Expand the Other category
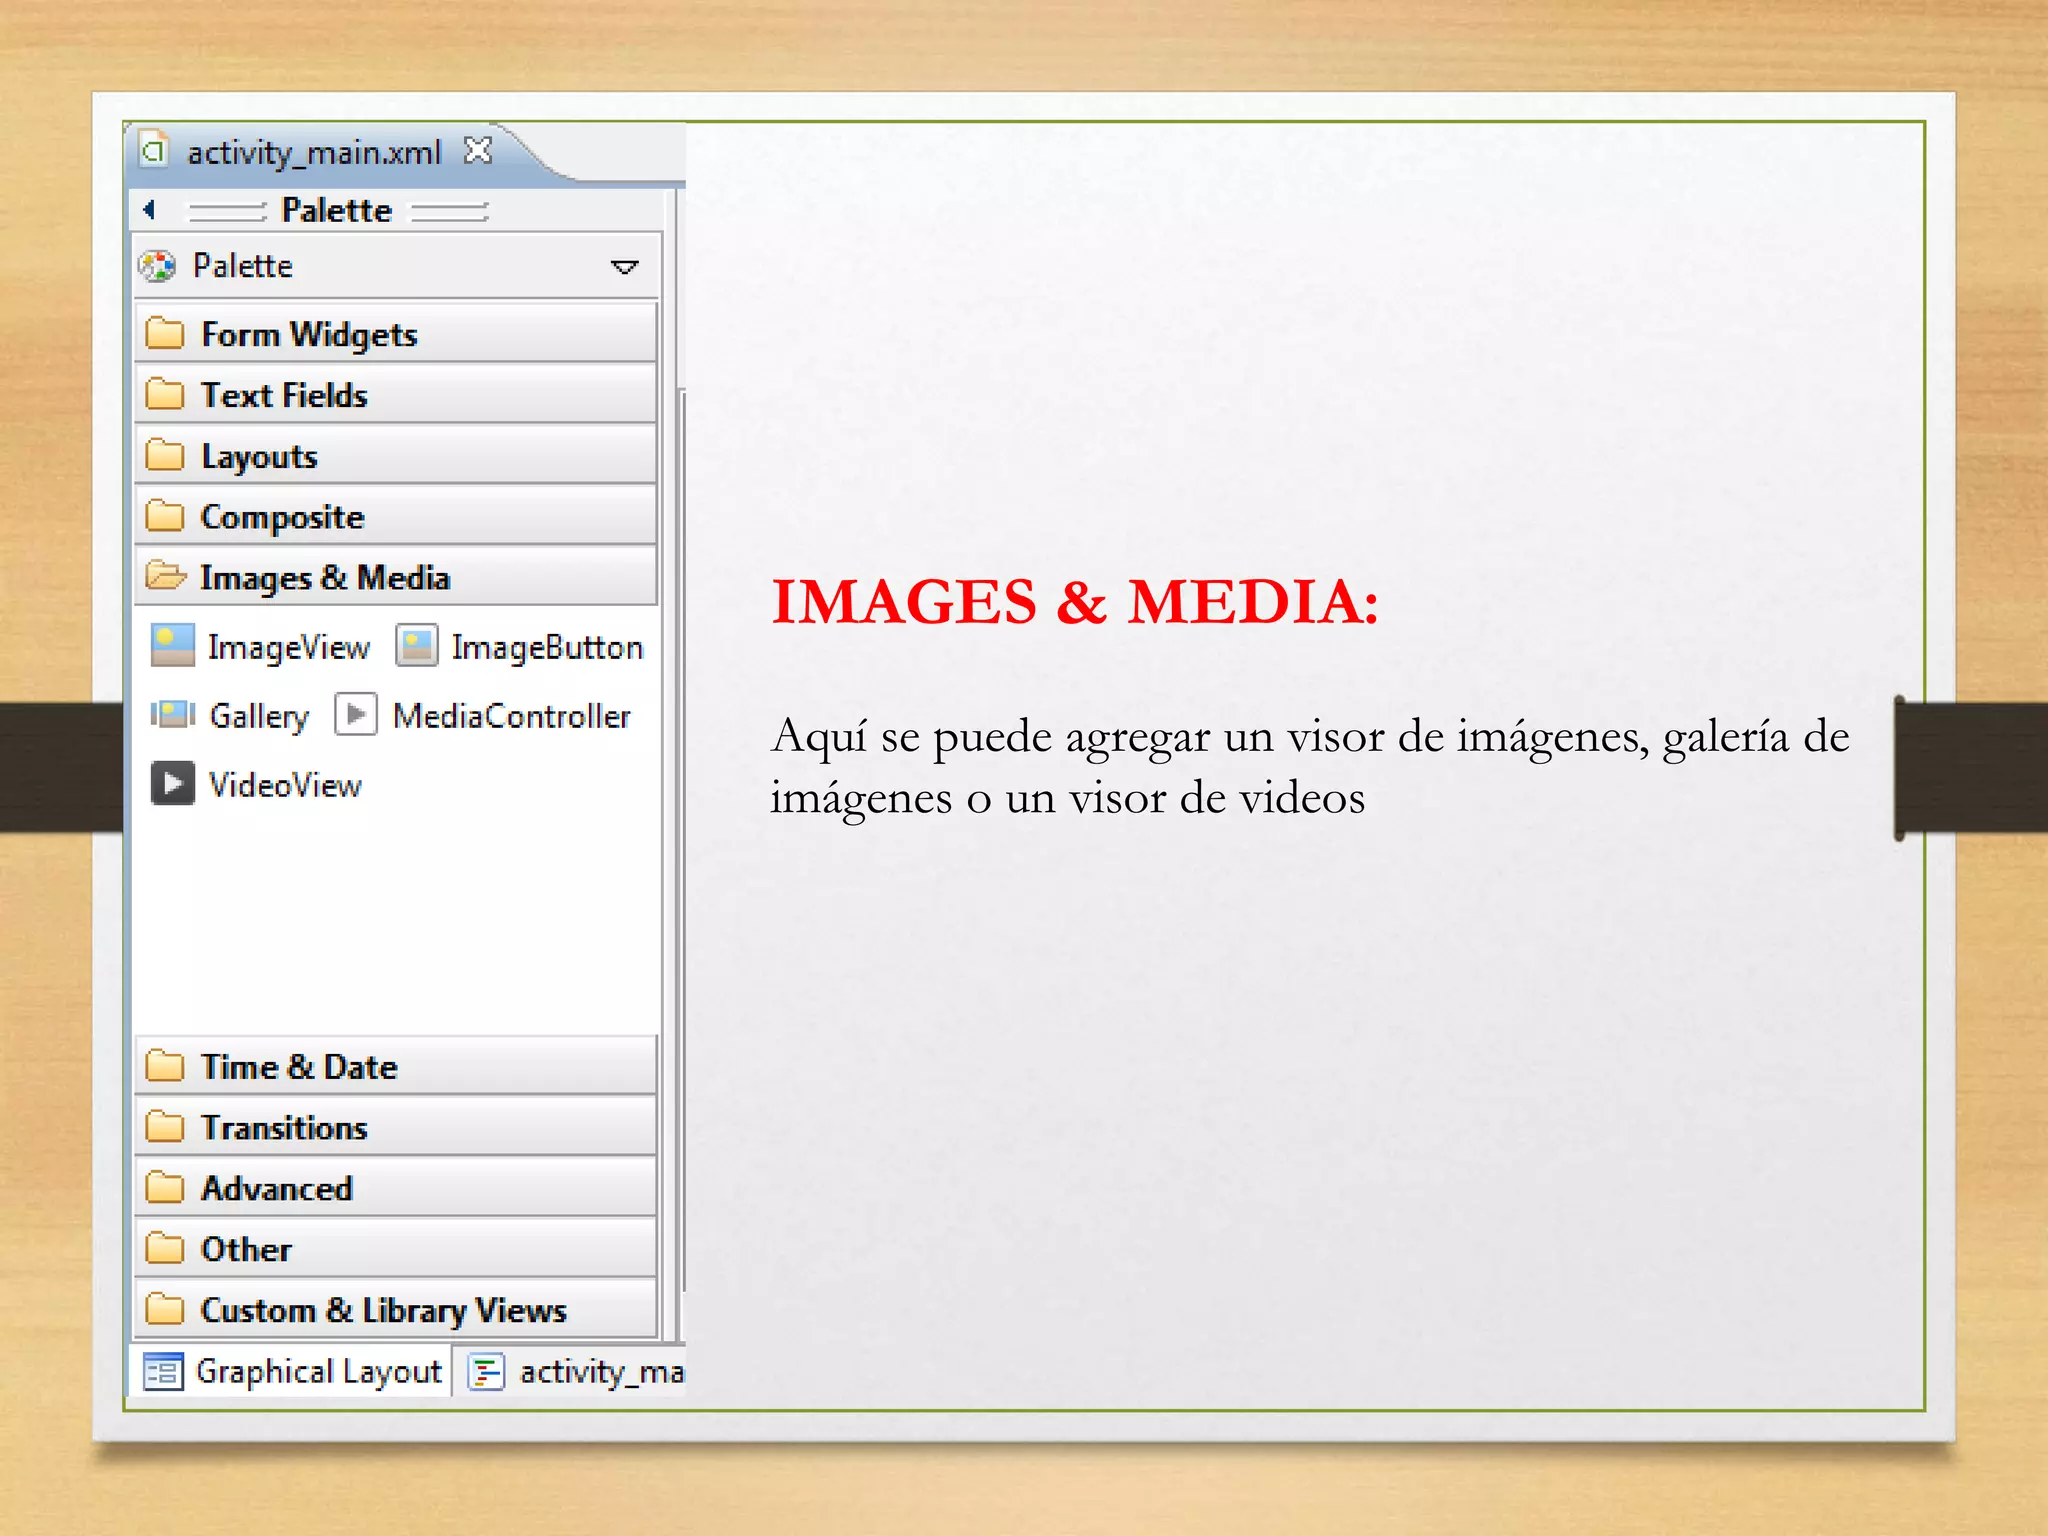 395,1249
